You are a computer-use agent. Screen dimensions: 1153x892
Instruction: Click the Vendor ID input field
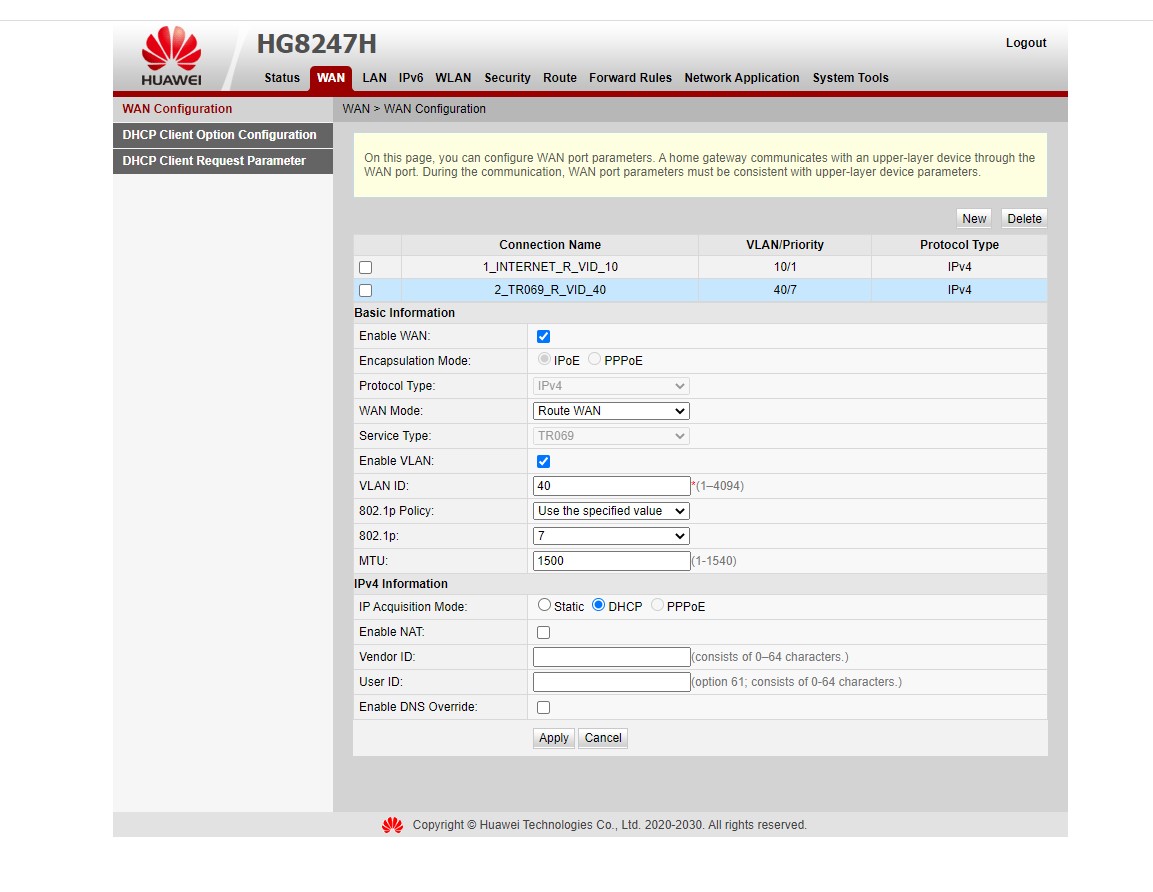pos(612,657)
